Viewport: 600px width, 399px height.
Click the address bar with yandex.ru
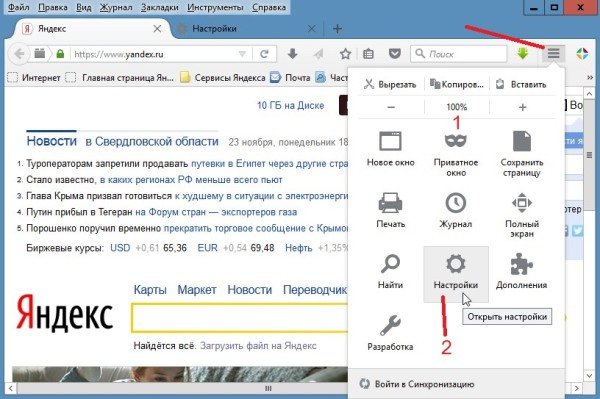point(153,54)
